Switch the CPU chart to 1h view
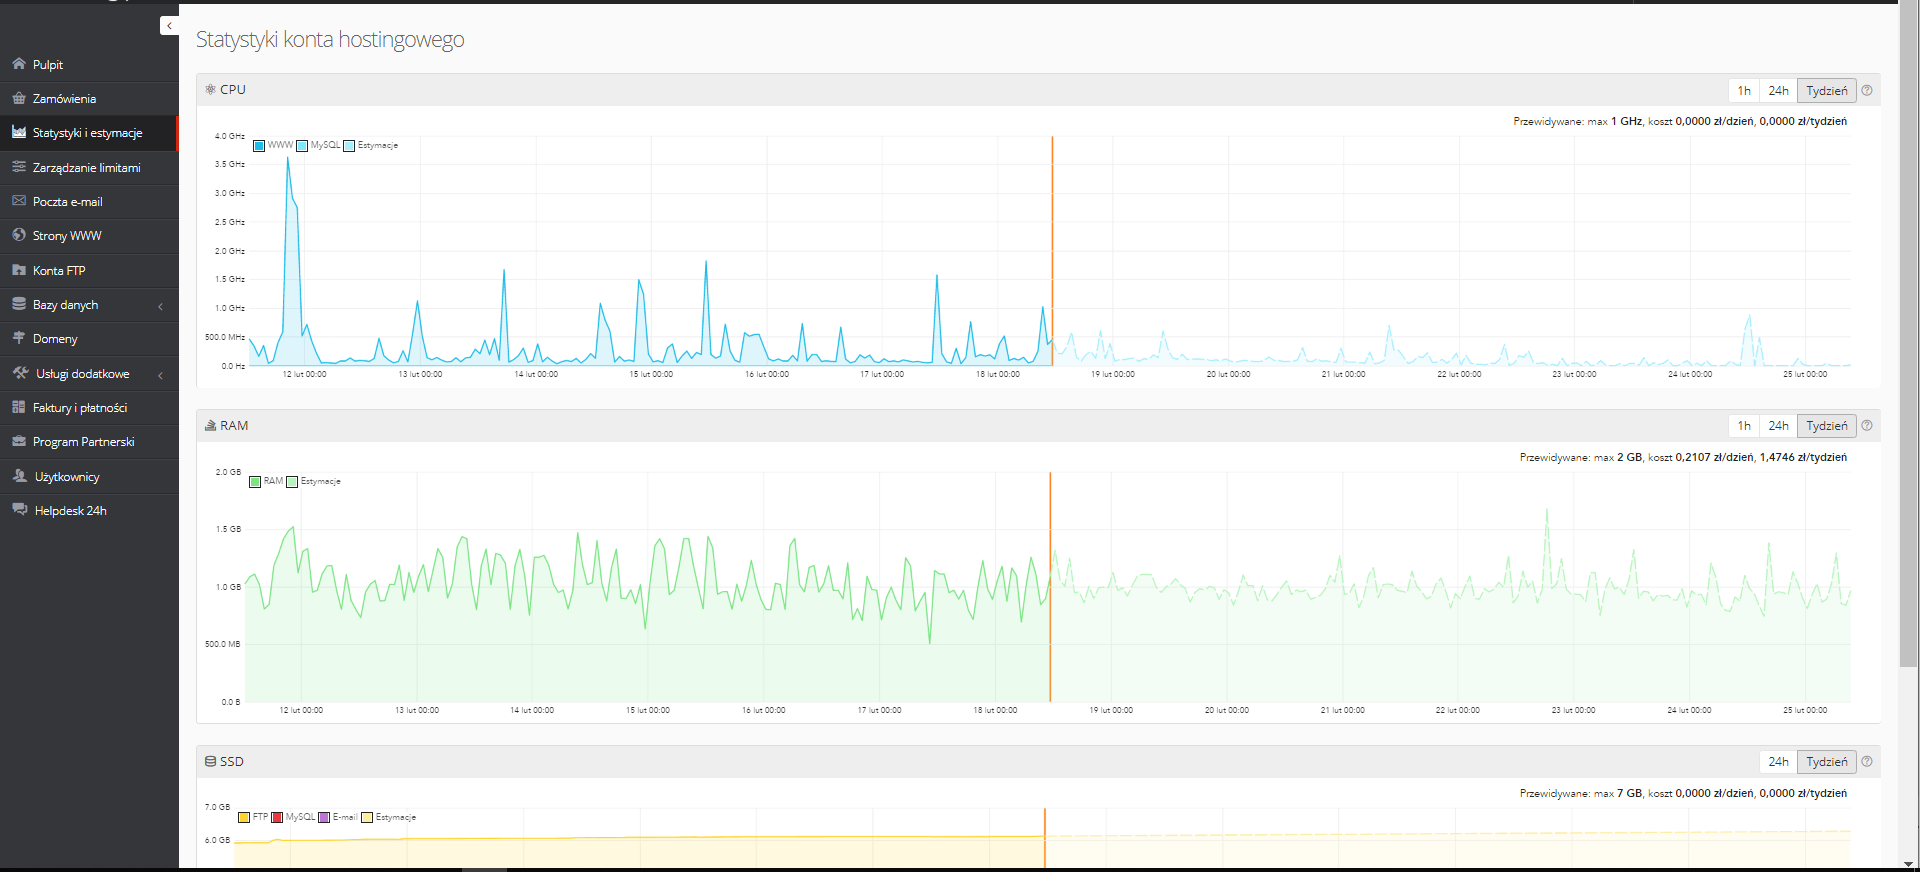The width and height of the screenshot is (1920, 872). [1744, 90]
